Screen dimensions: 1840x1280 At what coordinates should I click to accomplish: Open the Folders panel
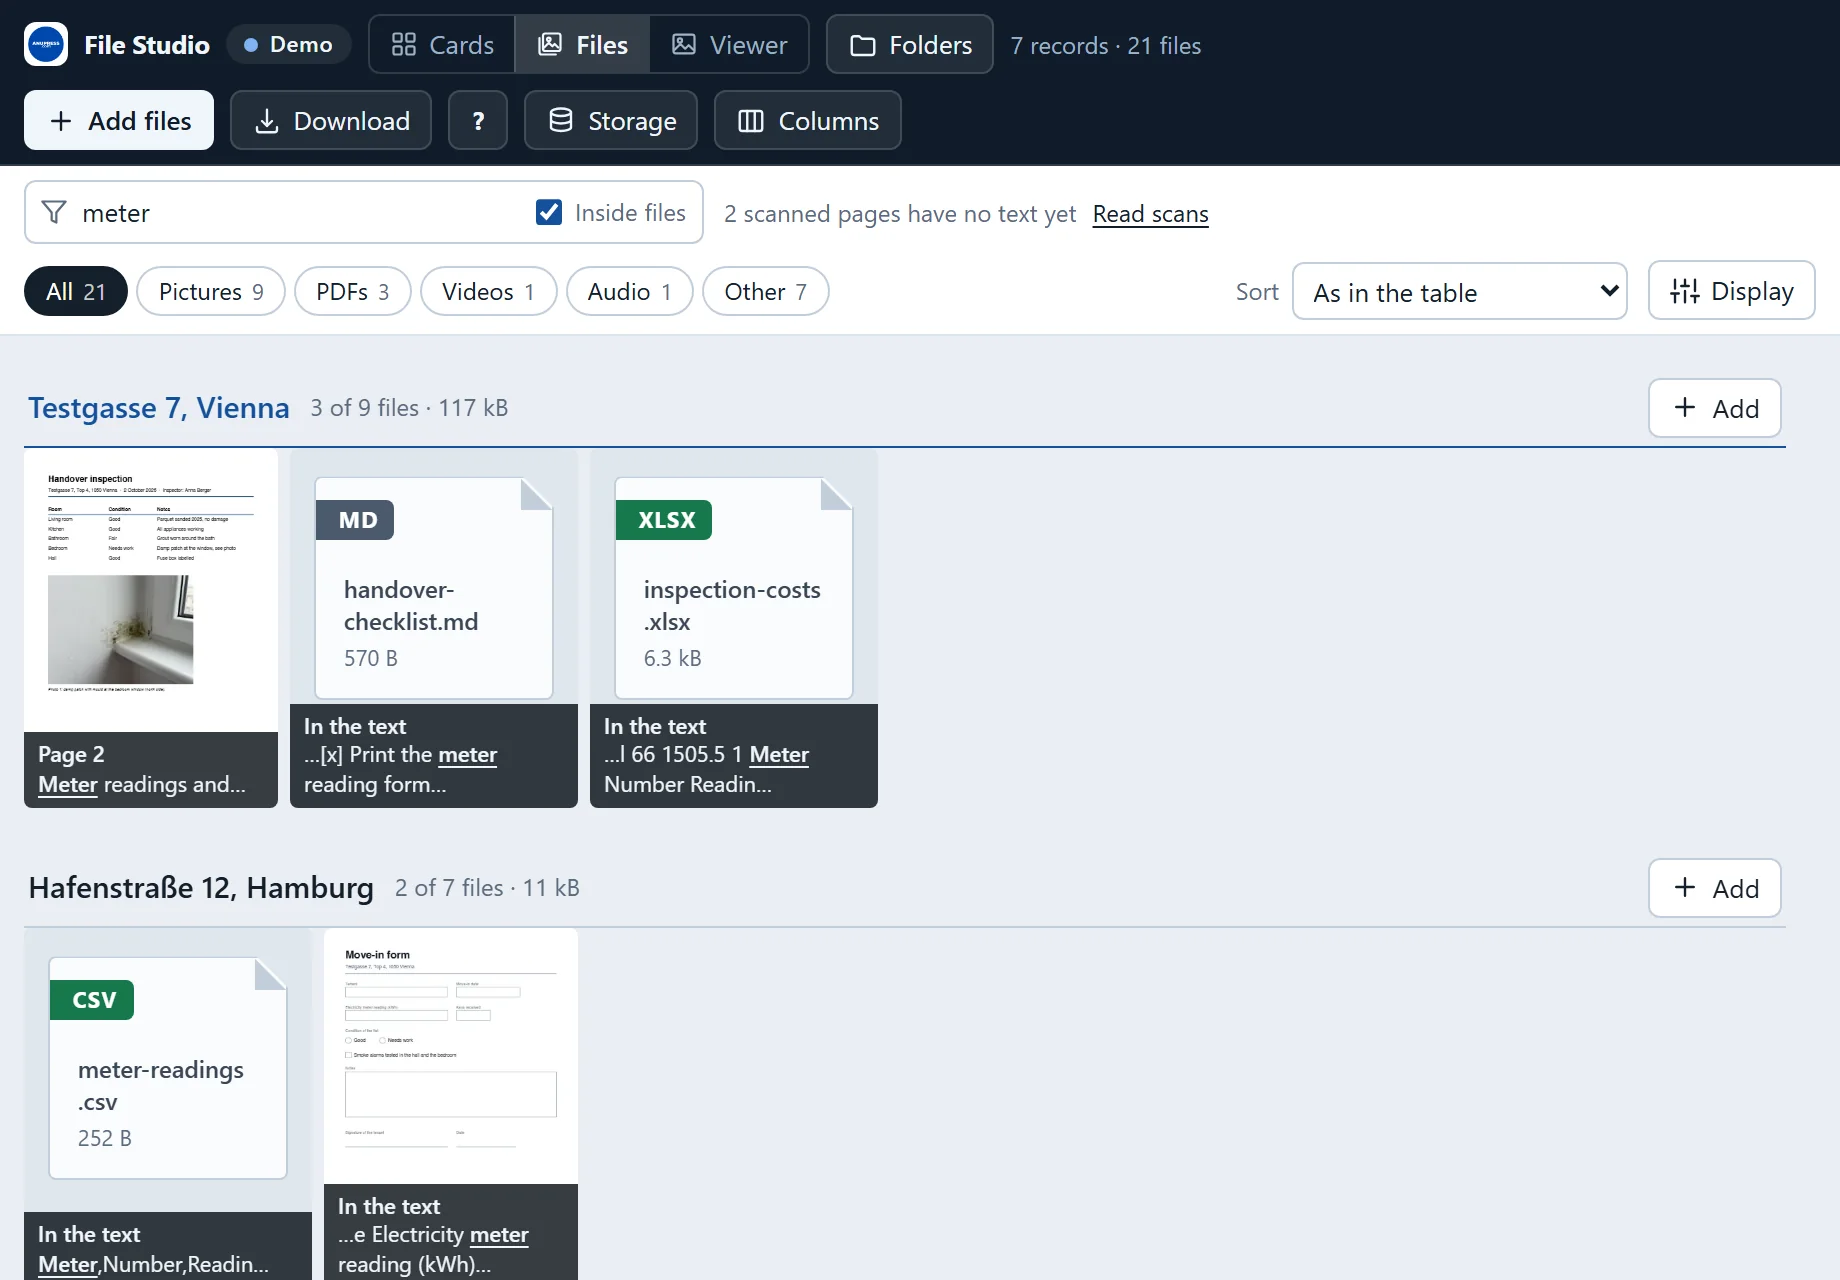tap(910, 44)
